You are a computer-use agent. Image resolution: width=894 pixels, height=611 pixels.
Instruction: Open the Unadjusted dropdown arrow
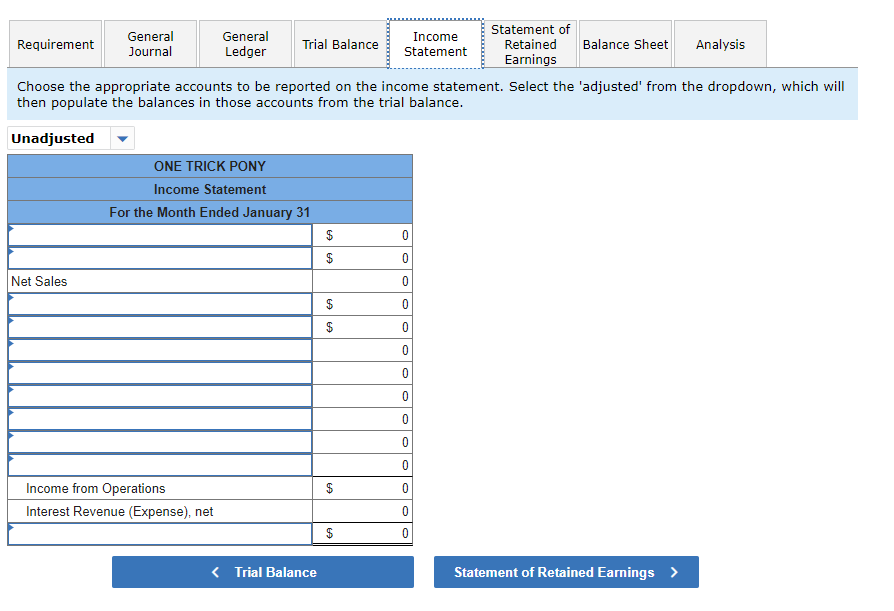tap(122, 139)
